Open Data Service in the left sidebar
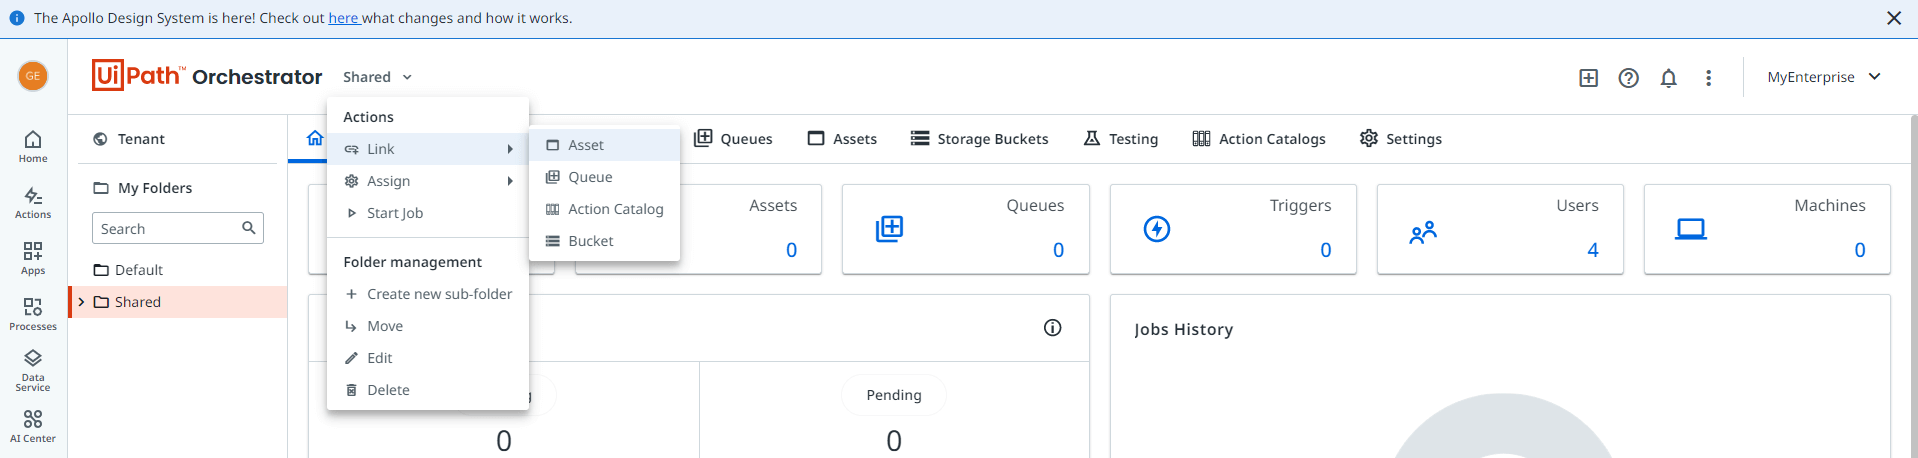Viewport: 1918px width, 458px height. click(x=33, y=370)
